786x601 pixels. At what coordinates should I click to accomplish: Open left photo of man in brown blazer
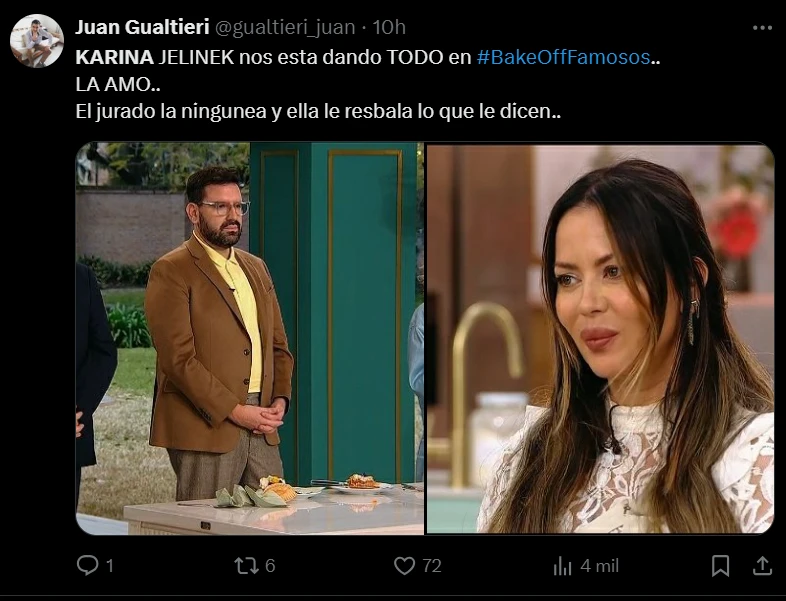(x=250, y=338)
